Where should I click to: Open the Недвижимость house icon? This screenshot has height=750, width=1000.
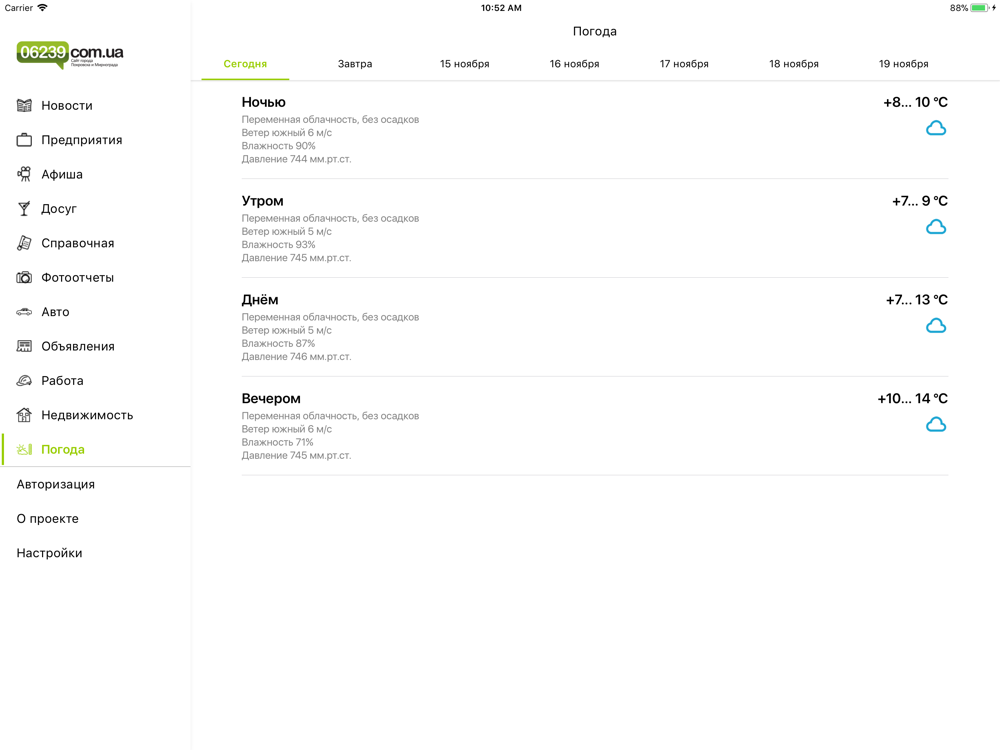24,415
